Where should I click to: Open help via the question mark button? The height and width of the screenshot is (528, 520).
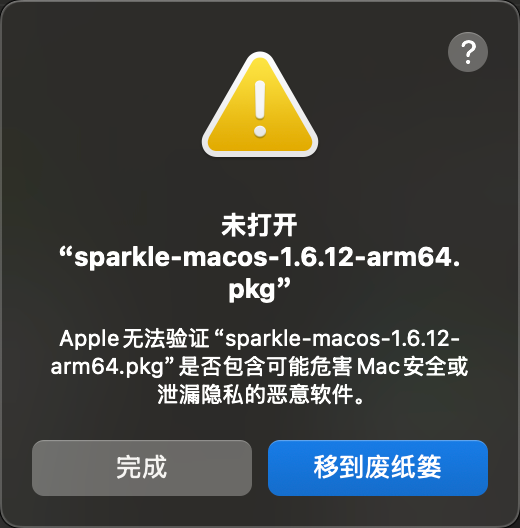[468, 52]
